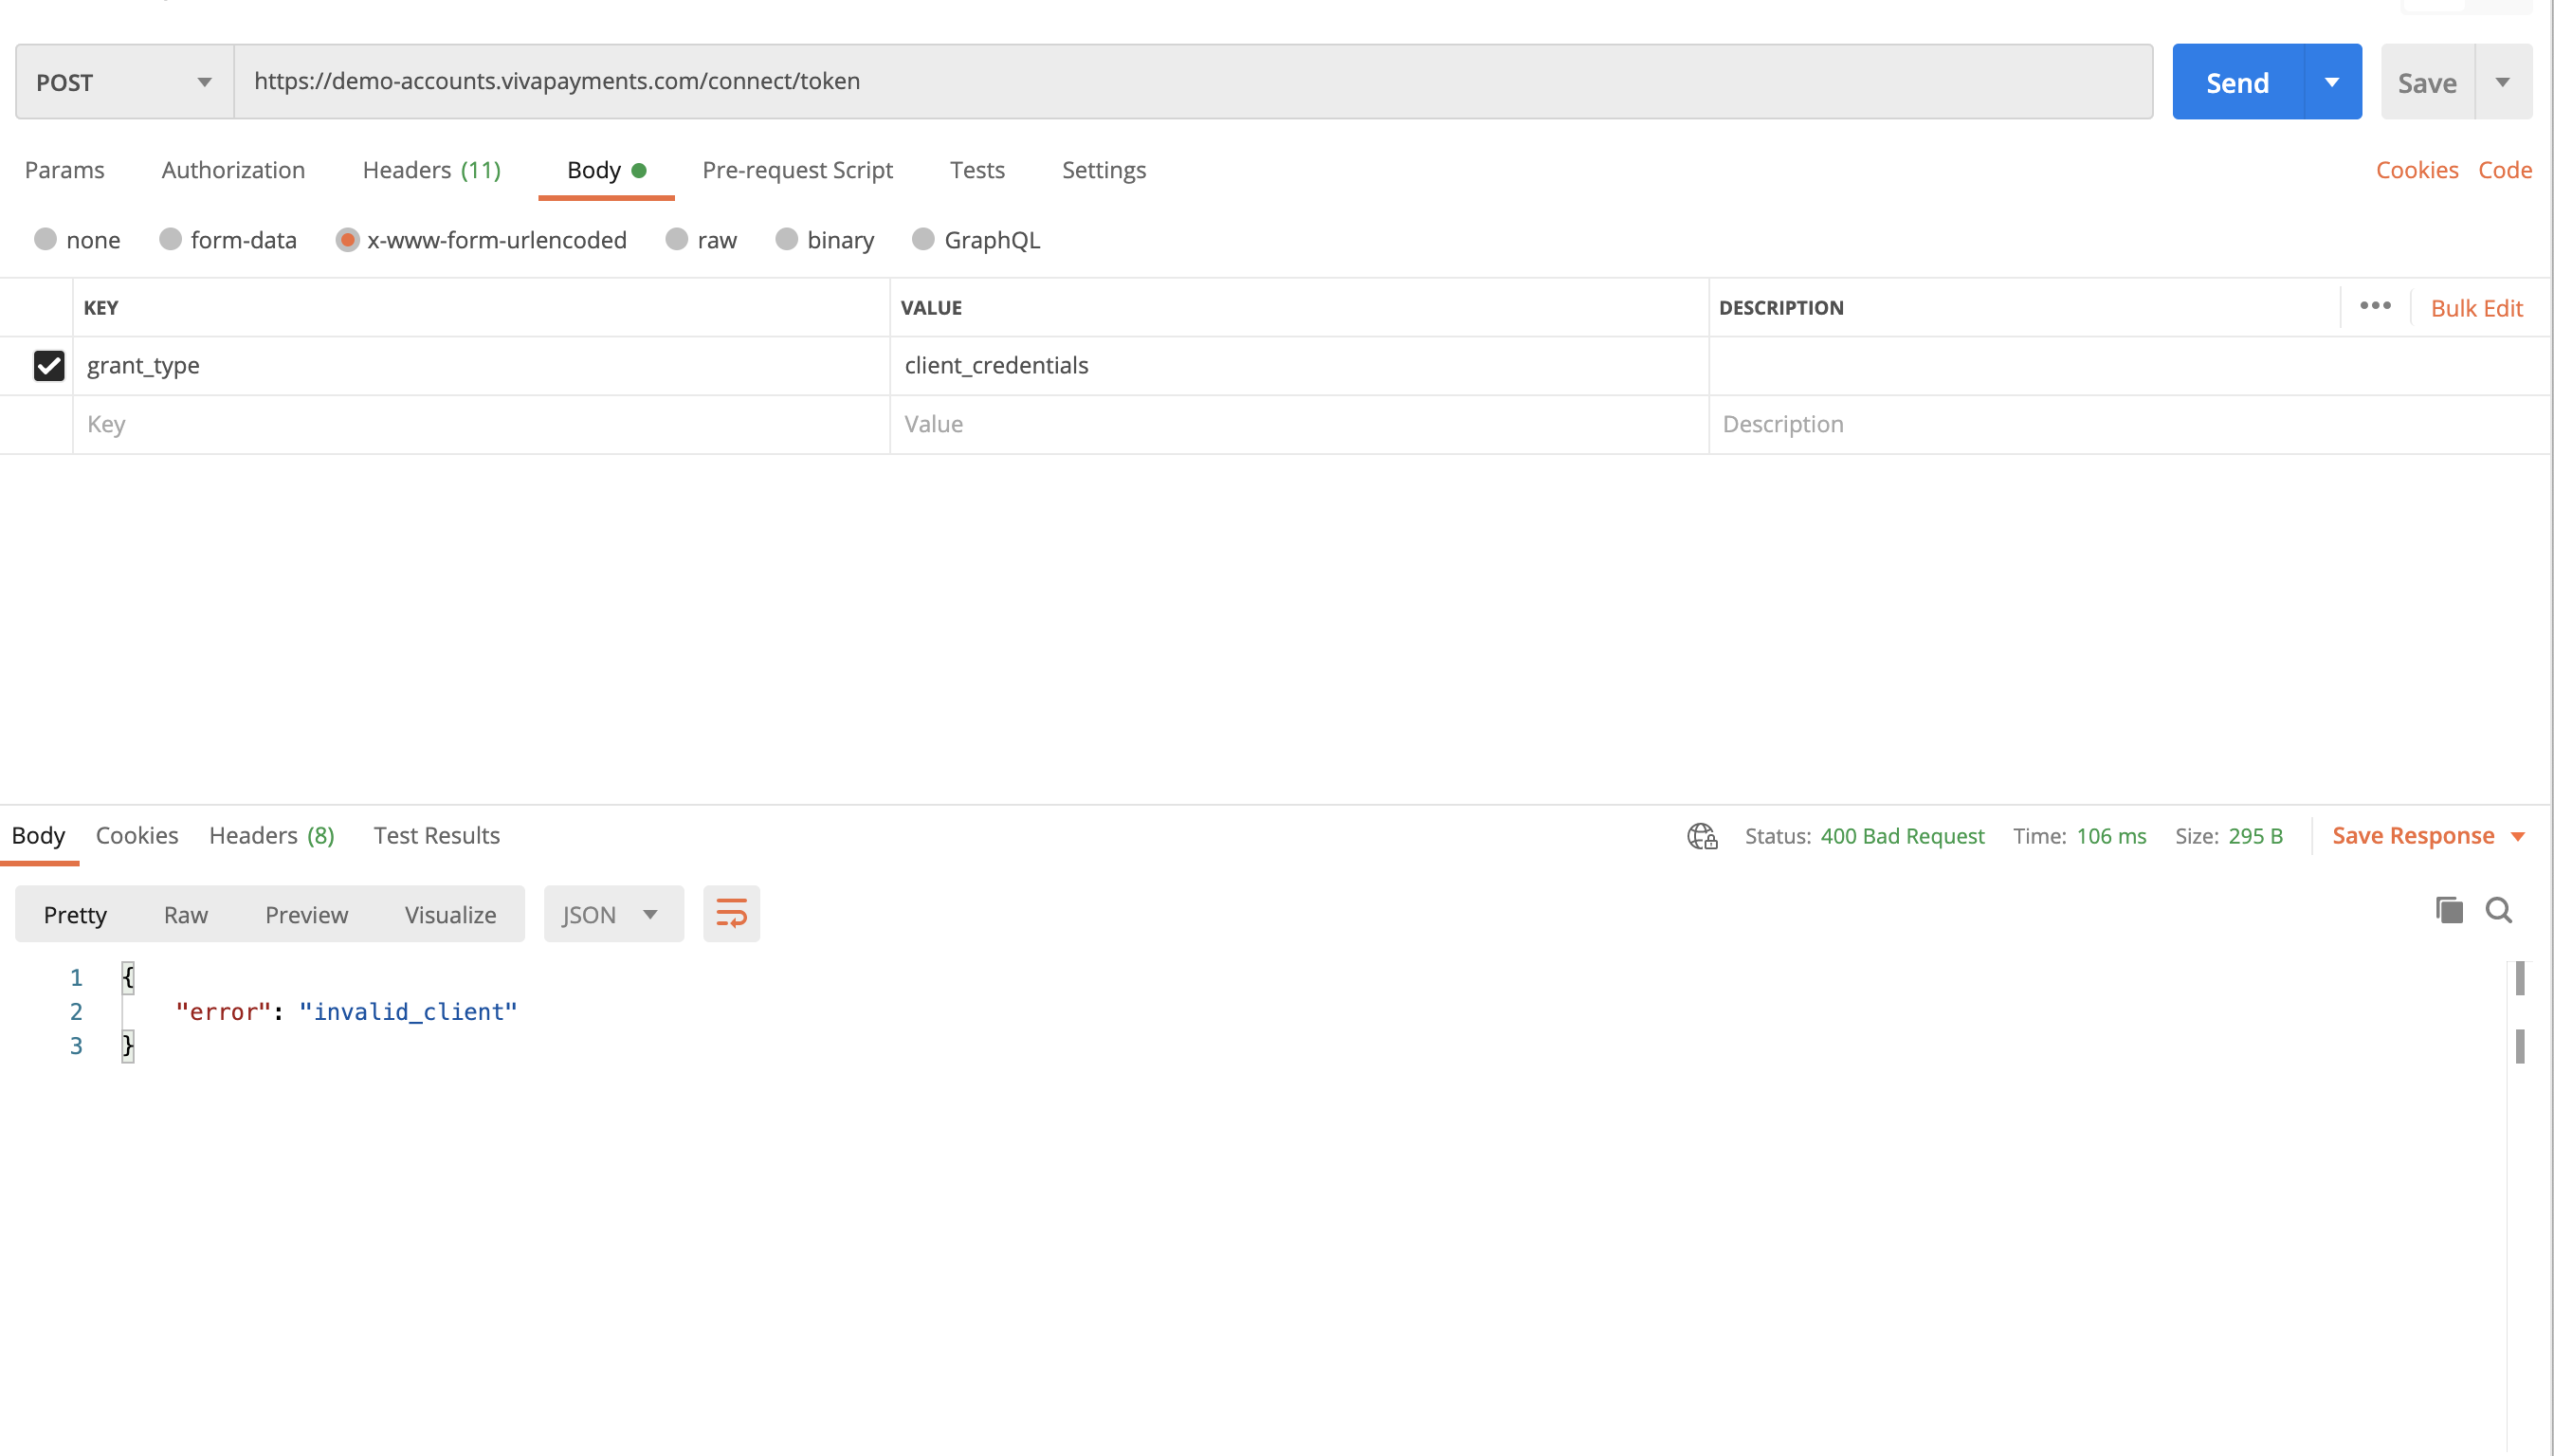Click the blue Send button
Image resolution: width=2554 pixels, height=1456 pixels.
point(2238,82)
